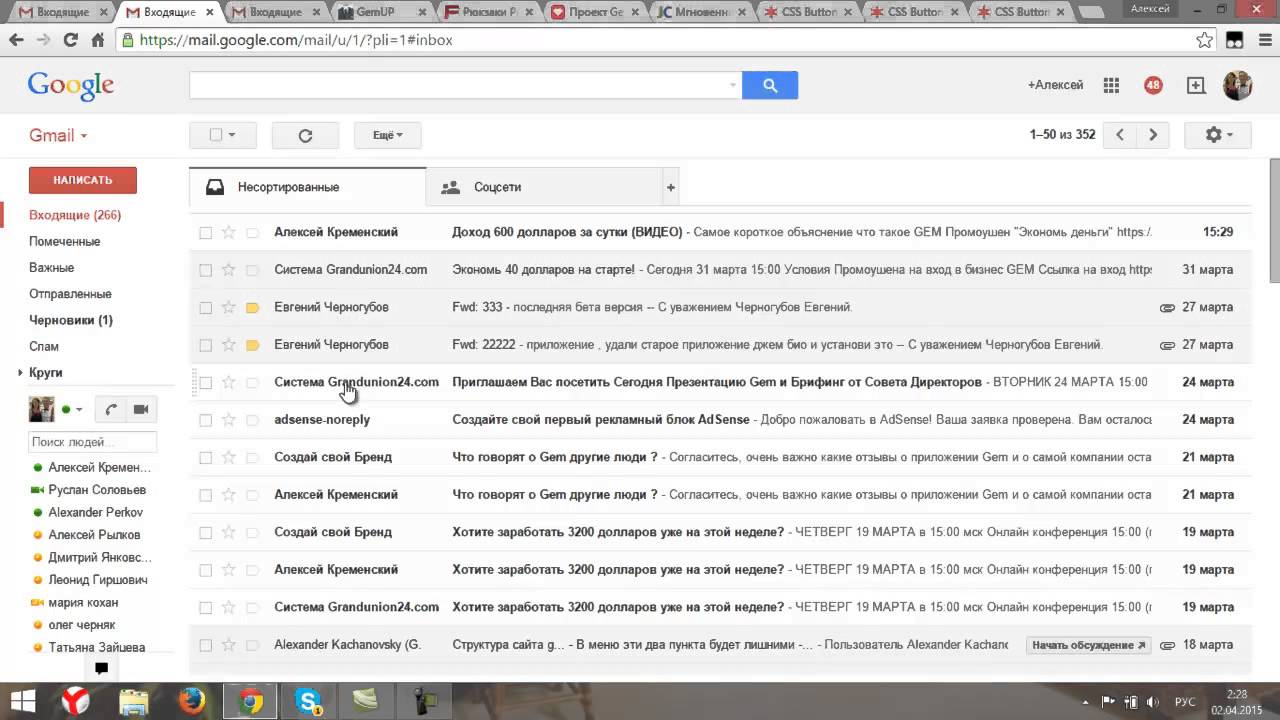Open the notifications badge showing 48
The width and height of the screenshot is (1280, 720).
(1153, 85)
